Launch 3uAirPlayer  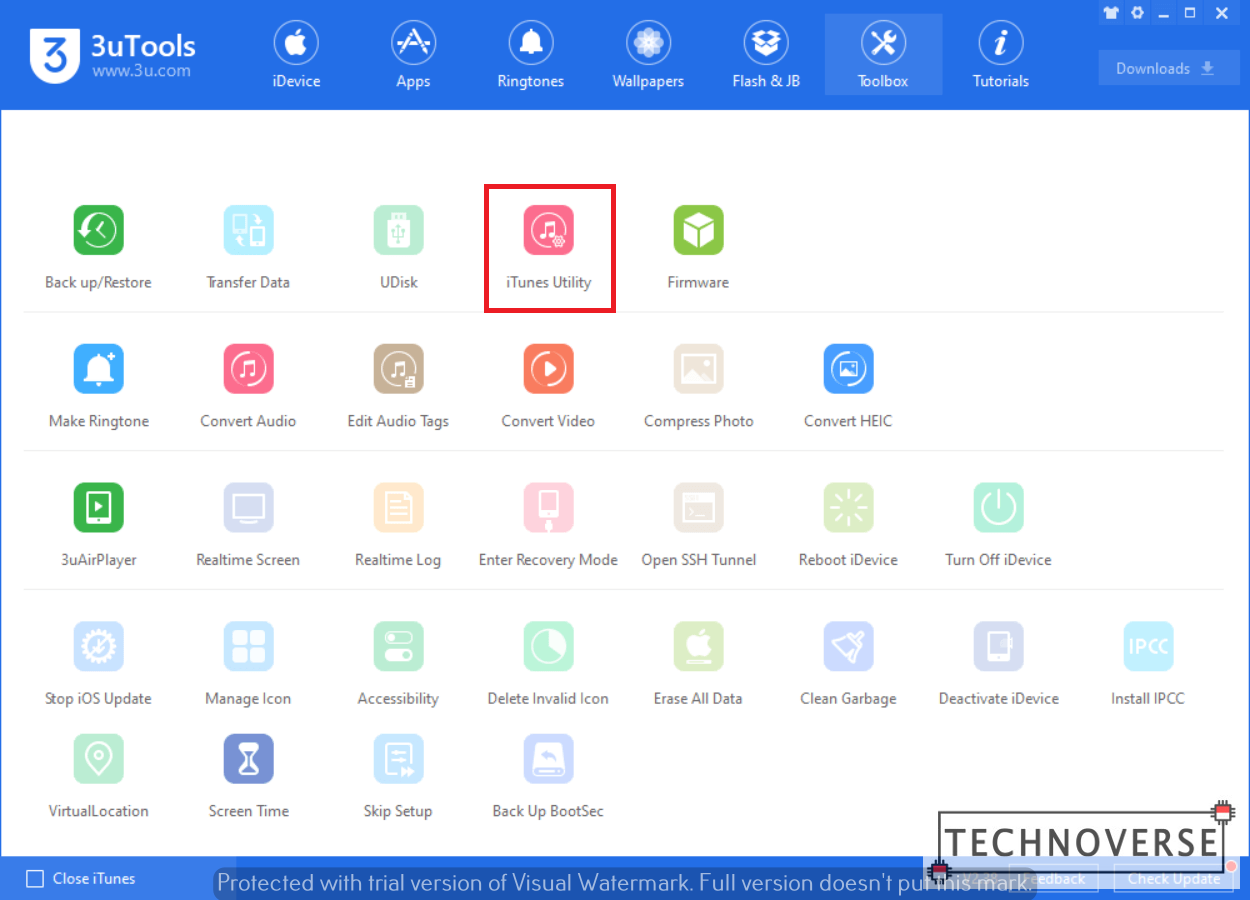pyautogui.click(x=98, y=525)
